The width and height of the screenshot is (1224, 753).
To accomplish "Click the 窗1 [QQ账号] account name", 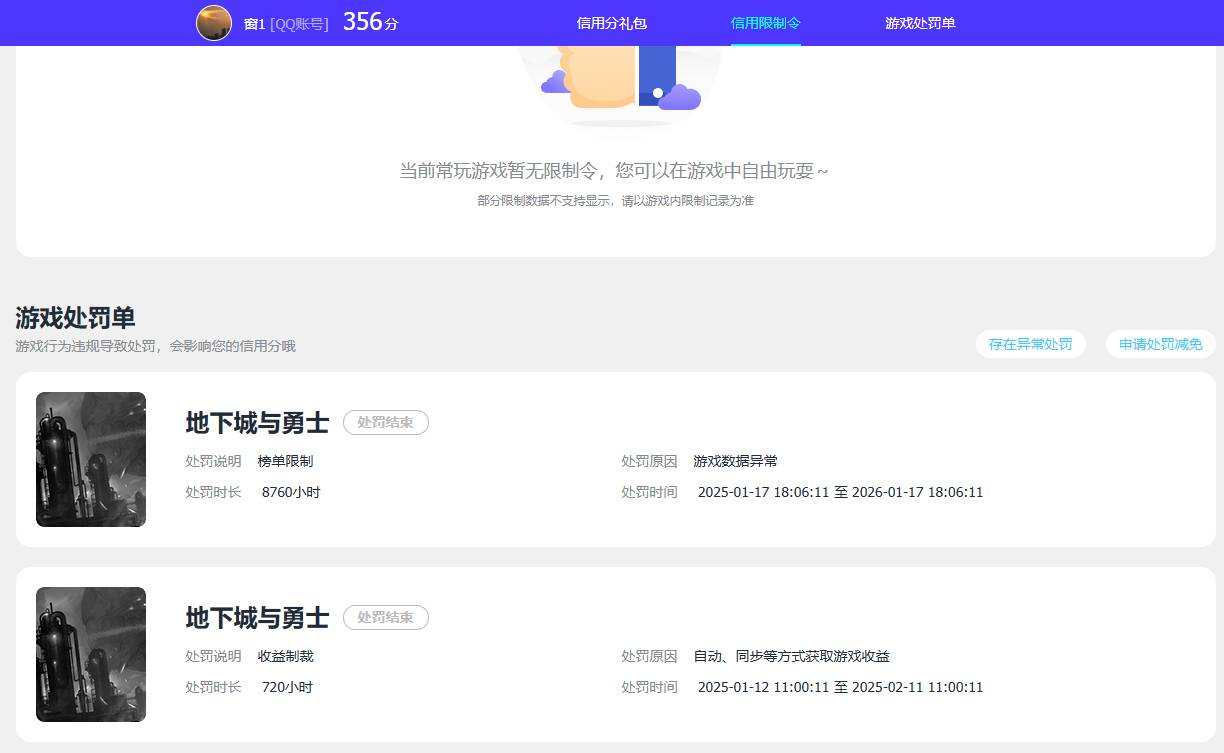I will [x=286, y=24].
